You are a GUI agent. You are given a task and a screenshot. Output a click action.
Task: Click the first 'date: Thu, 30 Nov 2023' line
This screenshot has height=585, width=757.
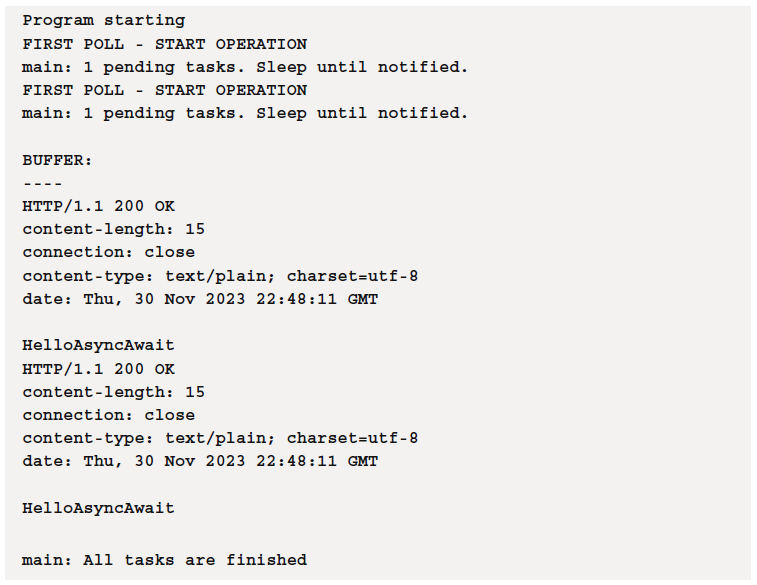[200, 299]
